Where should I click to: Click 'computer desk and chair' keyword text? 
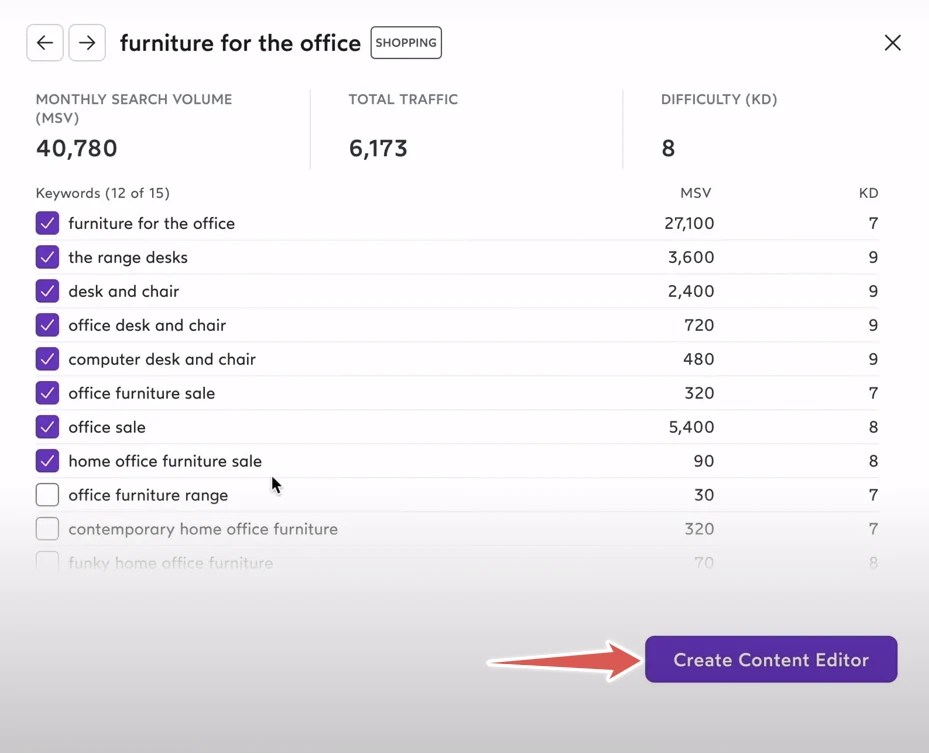(x=162, y=359)
